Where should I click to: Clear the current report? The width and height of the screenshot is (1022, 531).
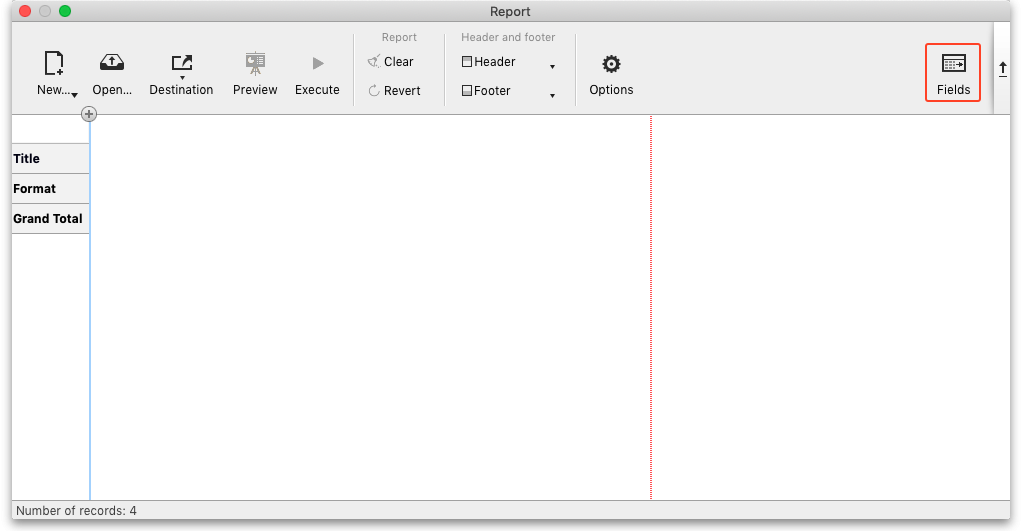390,62
